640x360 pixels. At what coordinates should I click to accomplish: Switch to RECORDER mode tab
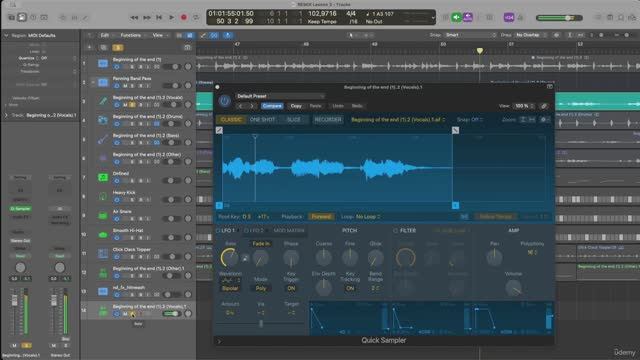pyautogui.click(x=328, y=120)
